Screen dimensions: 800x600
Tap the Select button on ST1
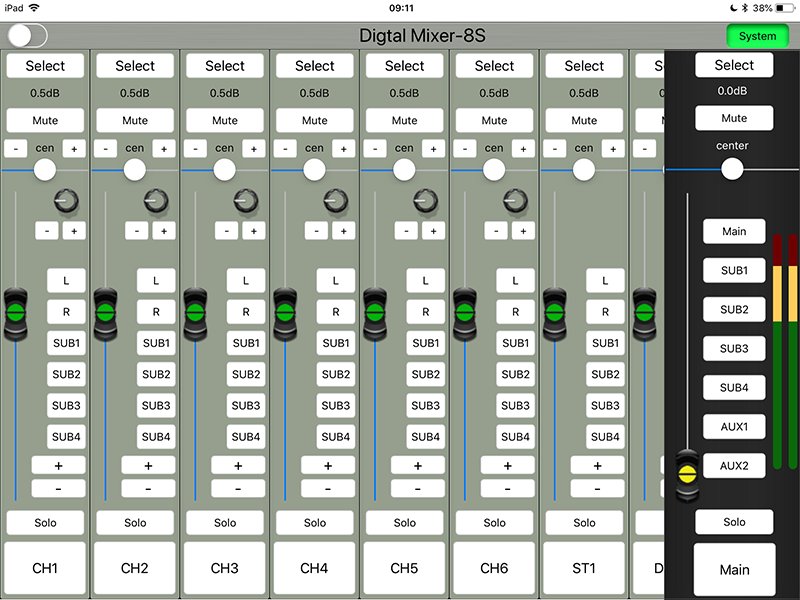pos(584,66)
